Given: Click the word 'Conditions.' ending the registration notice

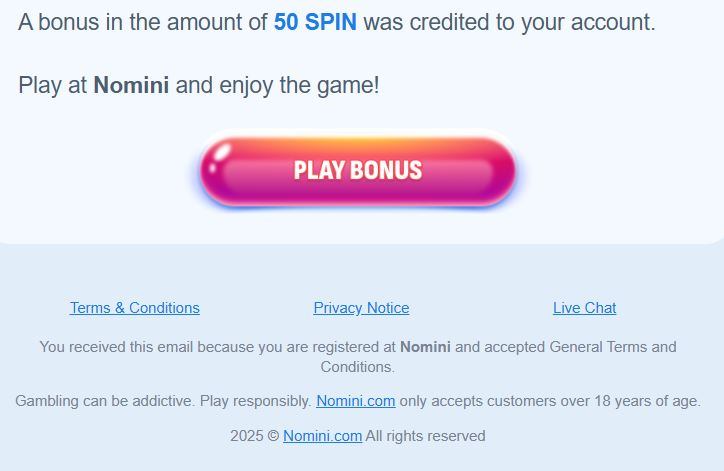Looking at the screenshot, I should click(358, 367).
